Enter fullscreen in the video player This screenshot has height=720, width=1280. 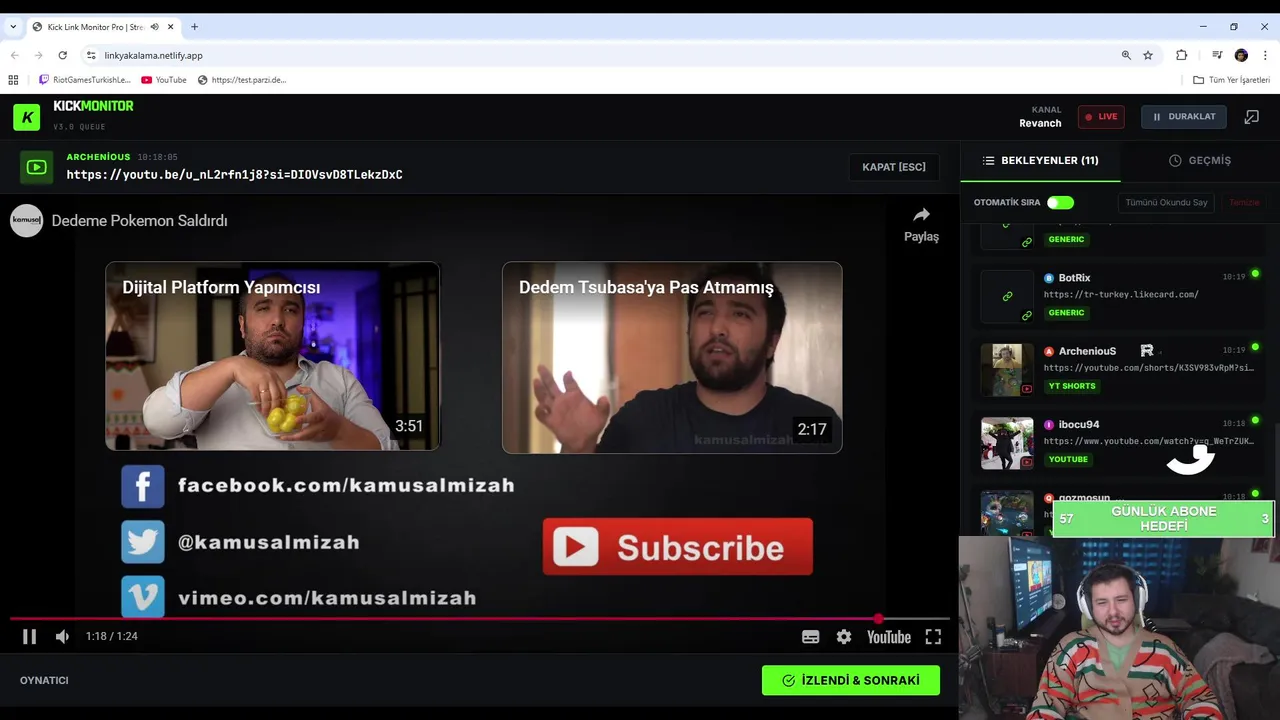click(x=933, y=637)
